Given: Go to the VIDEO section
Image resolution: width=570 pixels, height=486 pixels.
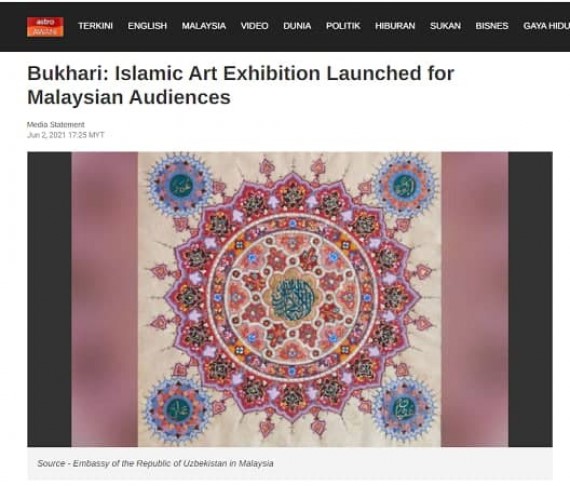Looking at the screenshot, I should (x=254, y=26).
